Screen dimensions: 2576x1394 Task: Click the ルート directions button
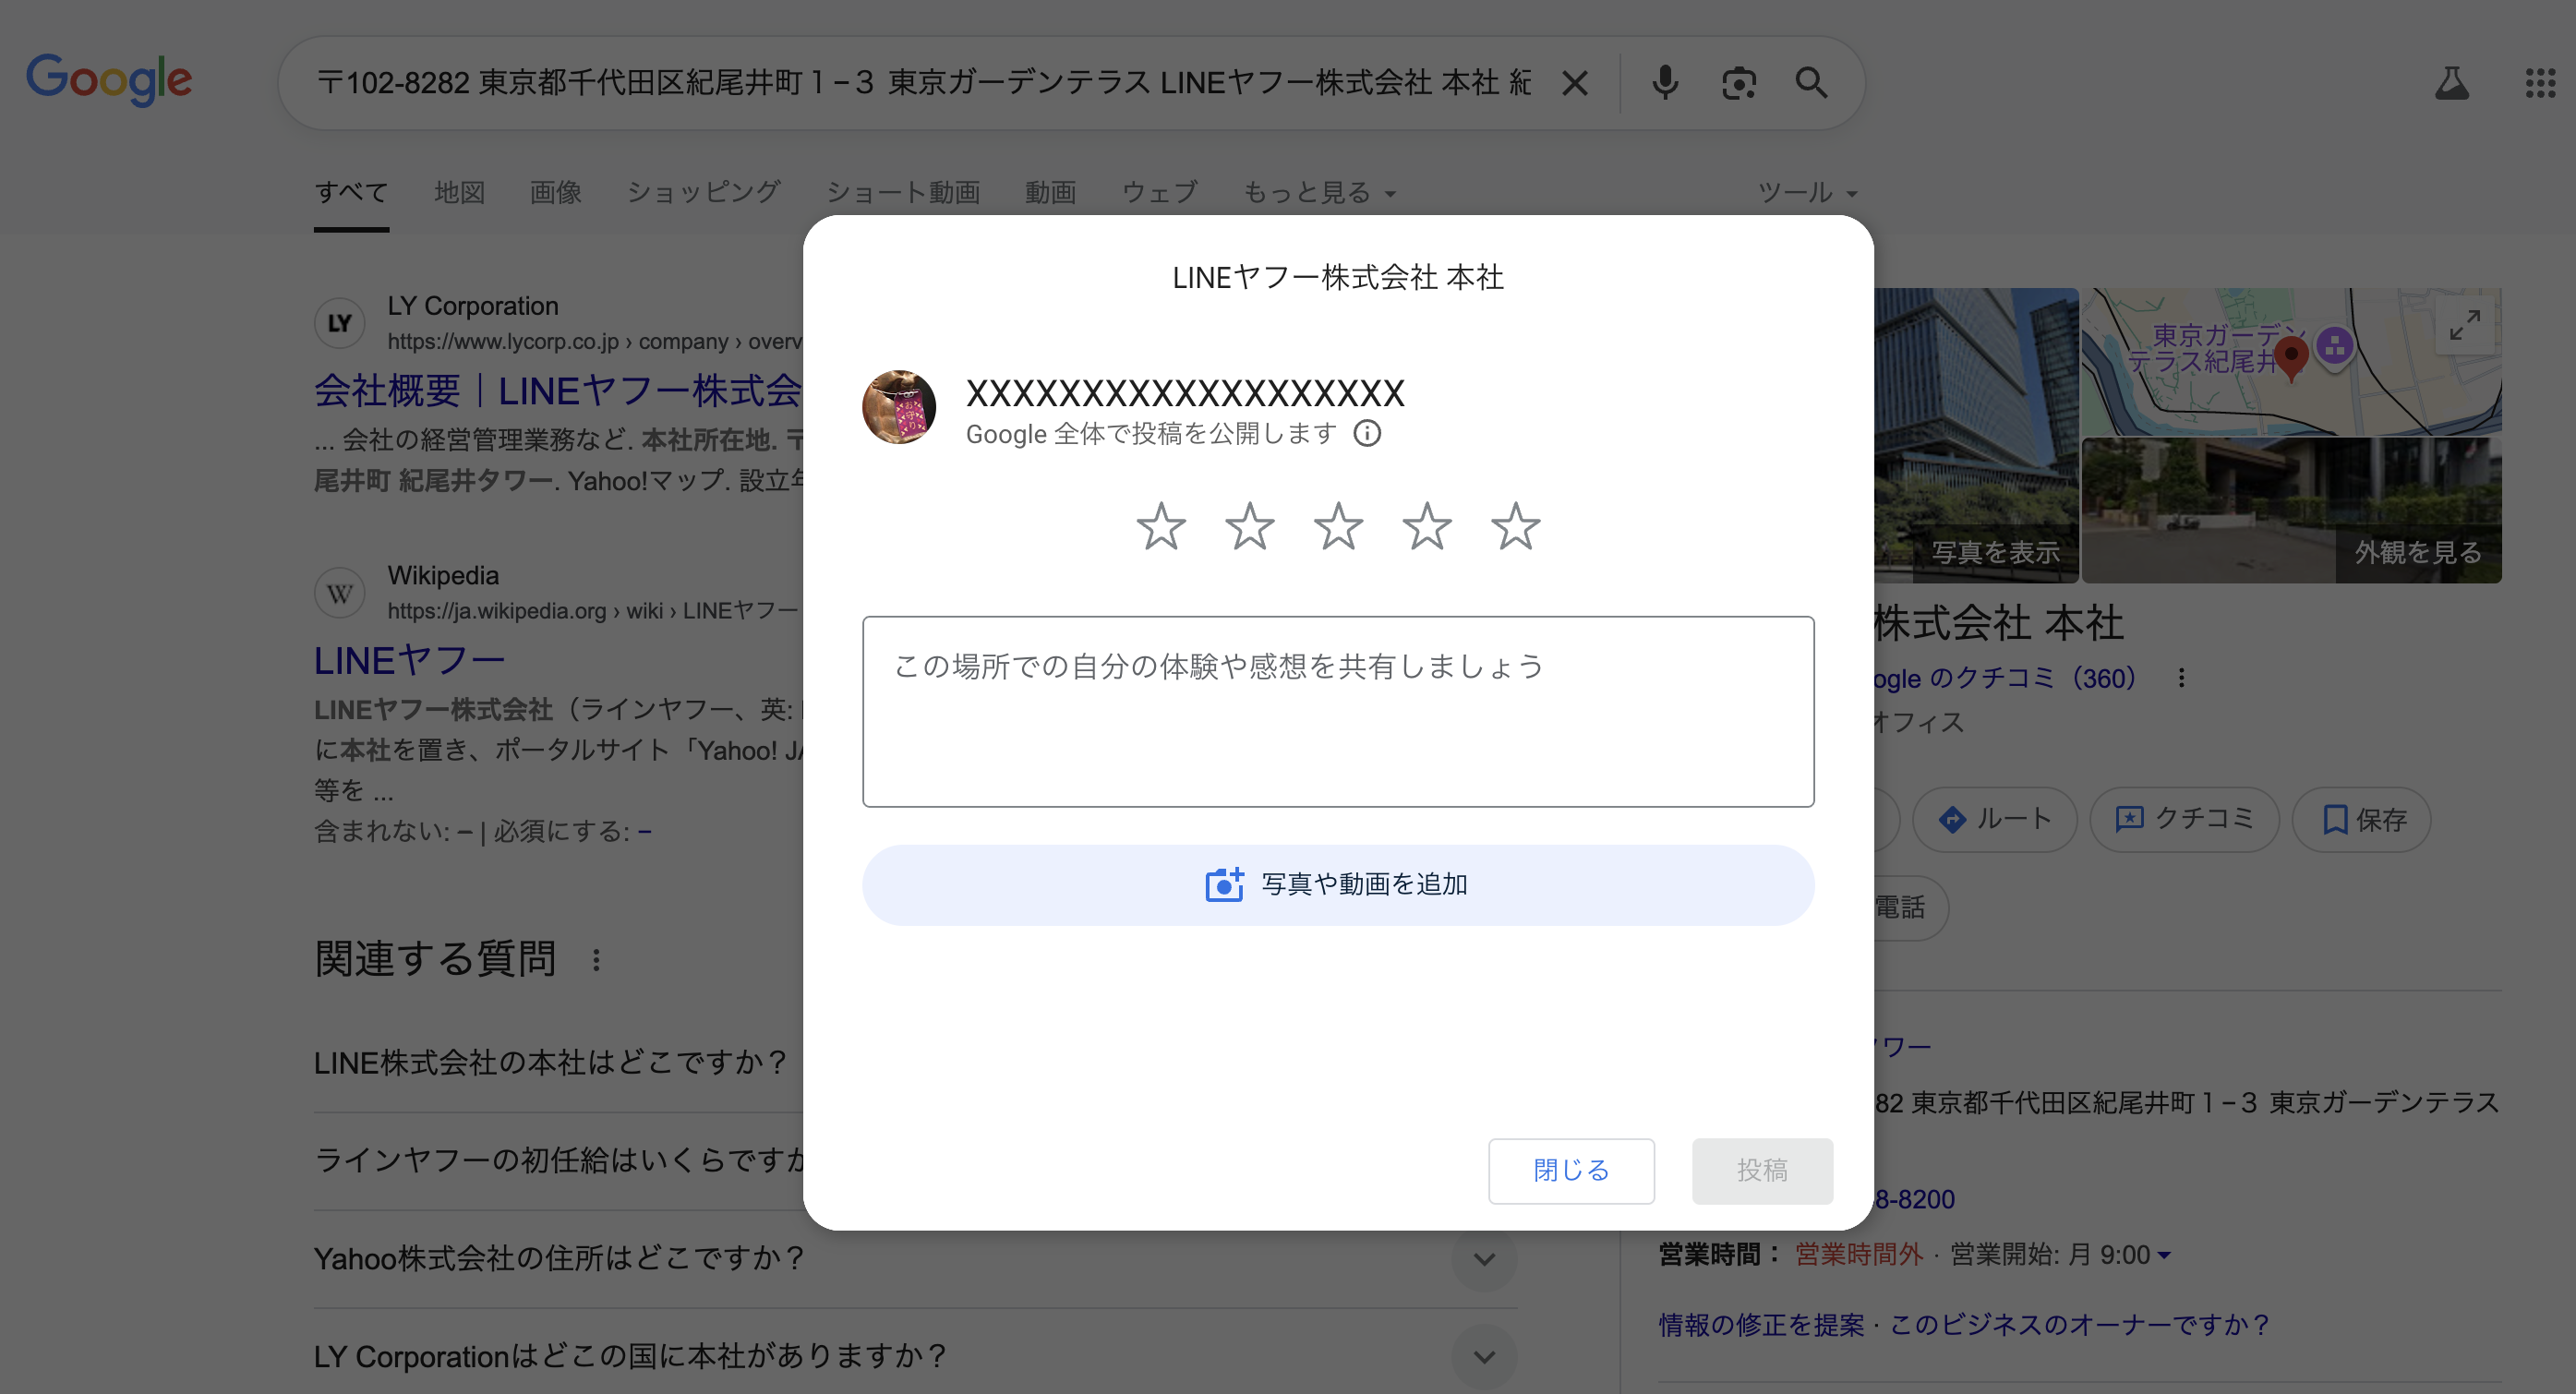(x=1995, y=820)
